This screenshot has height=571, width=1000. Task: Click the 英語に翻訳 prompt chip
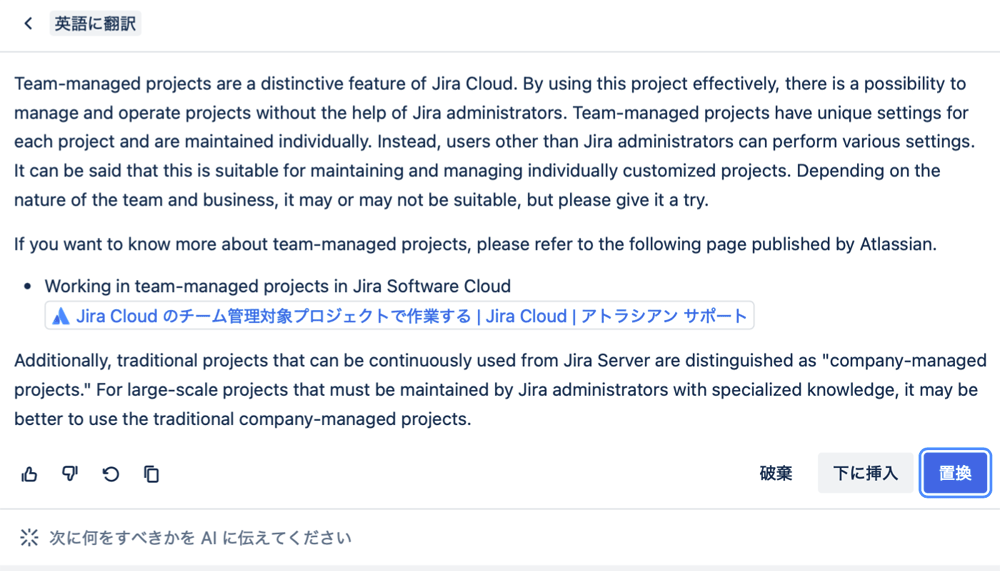[x=95, y=24]
